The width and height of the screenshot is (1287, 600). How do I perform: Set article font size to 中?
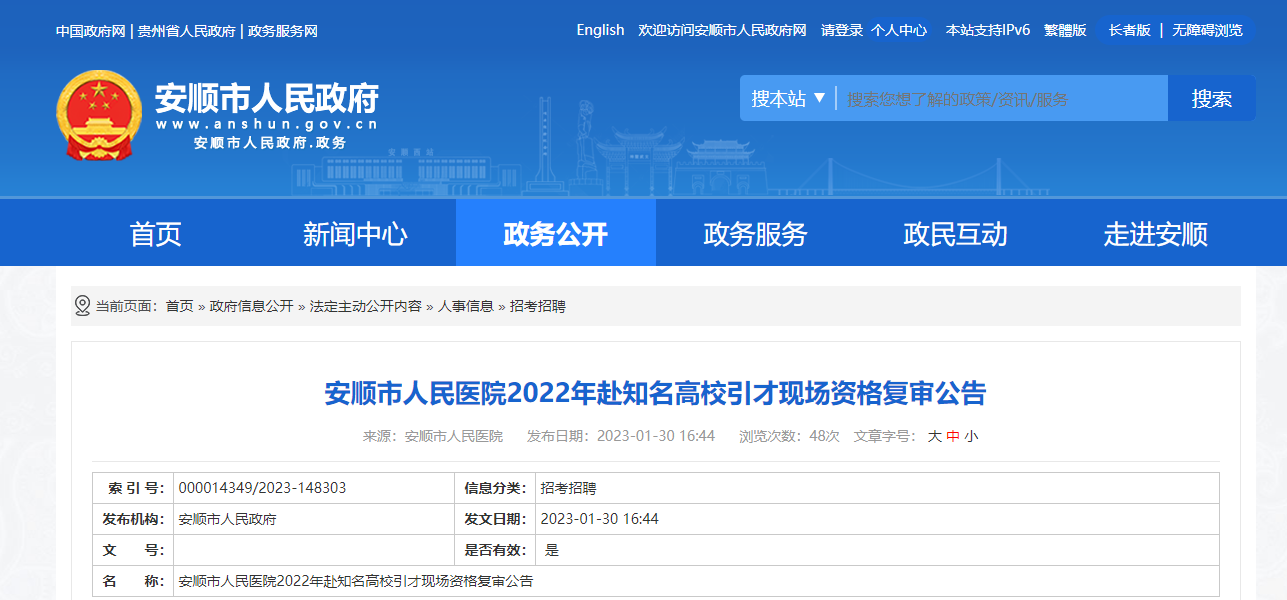pyautogui.click(x=953, y=436)
